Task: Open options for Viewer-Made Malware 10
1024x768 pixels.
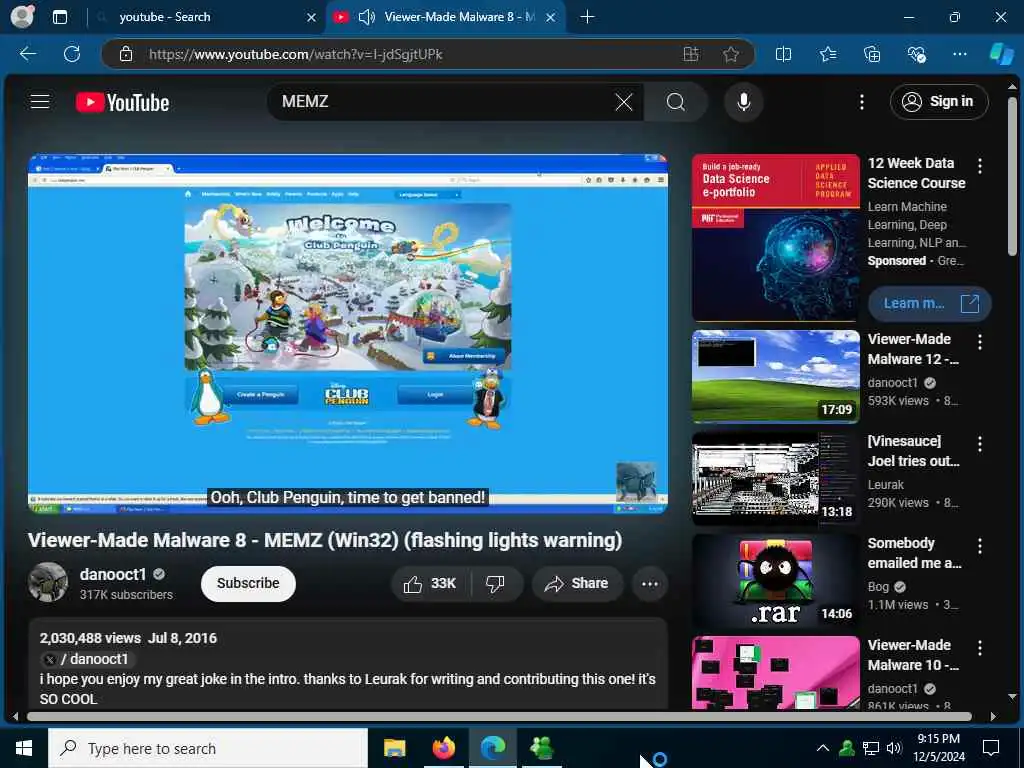Action: (980, 648)
